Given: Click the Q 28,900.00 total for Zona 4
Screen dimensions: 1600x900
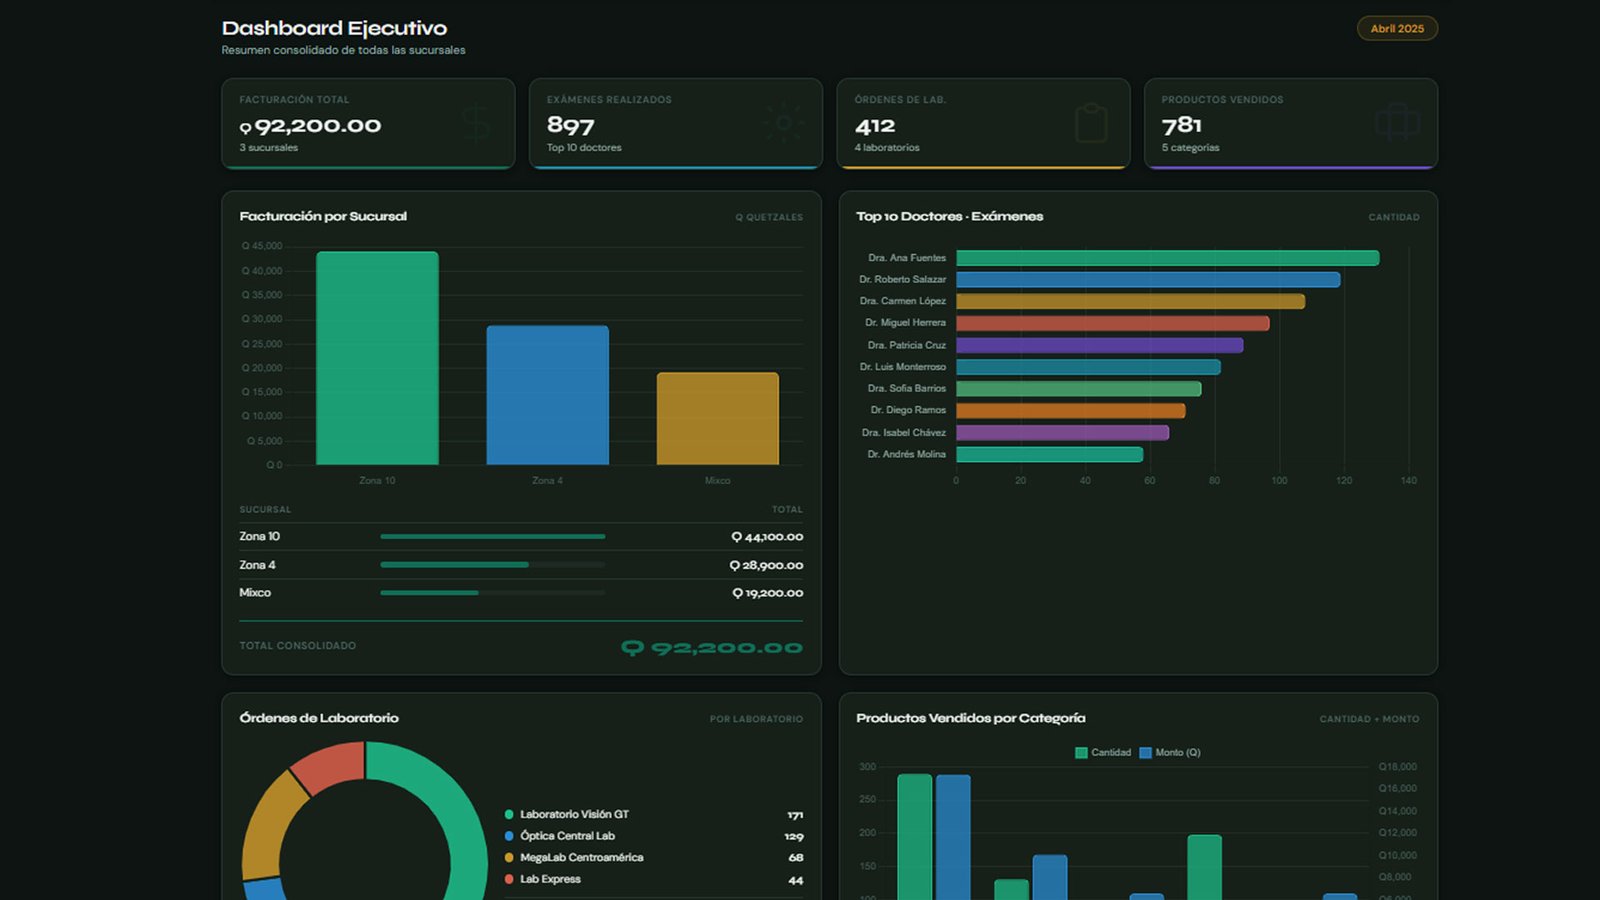Looking at the screenshot, I should click(x=766, y=565).
